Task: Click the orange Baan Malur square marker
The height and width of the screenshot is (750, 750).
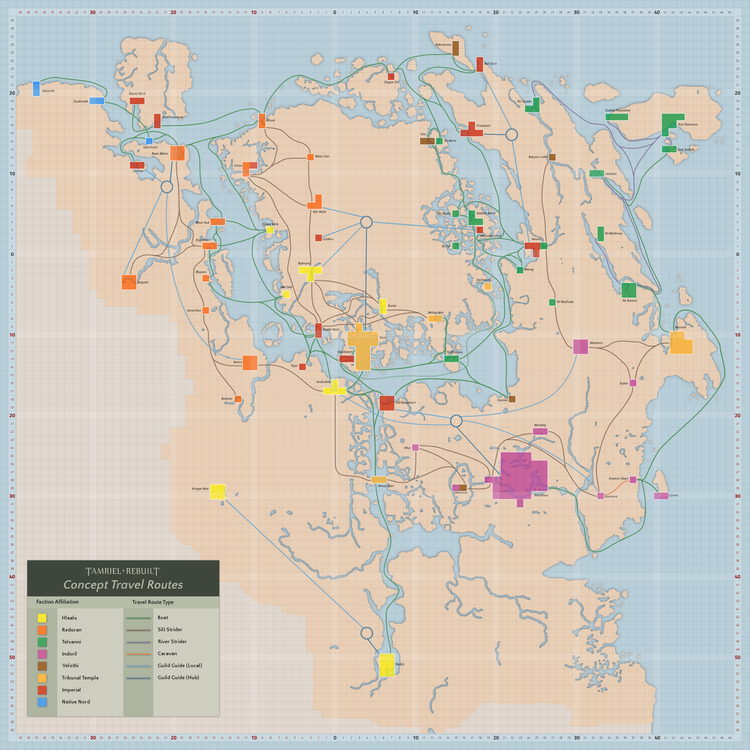Action: point(177,153)
